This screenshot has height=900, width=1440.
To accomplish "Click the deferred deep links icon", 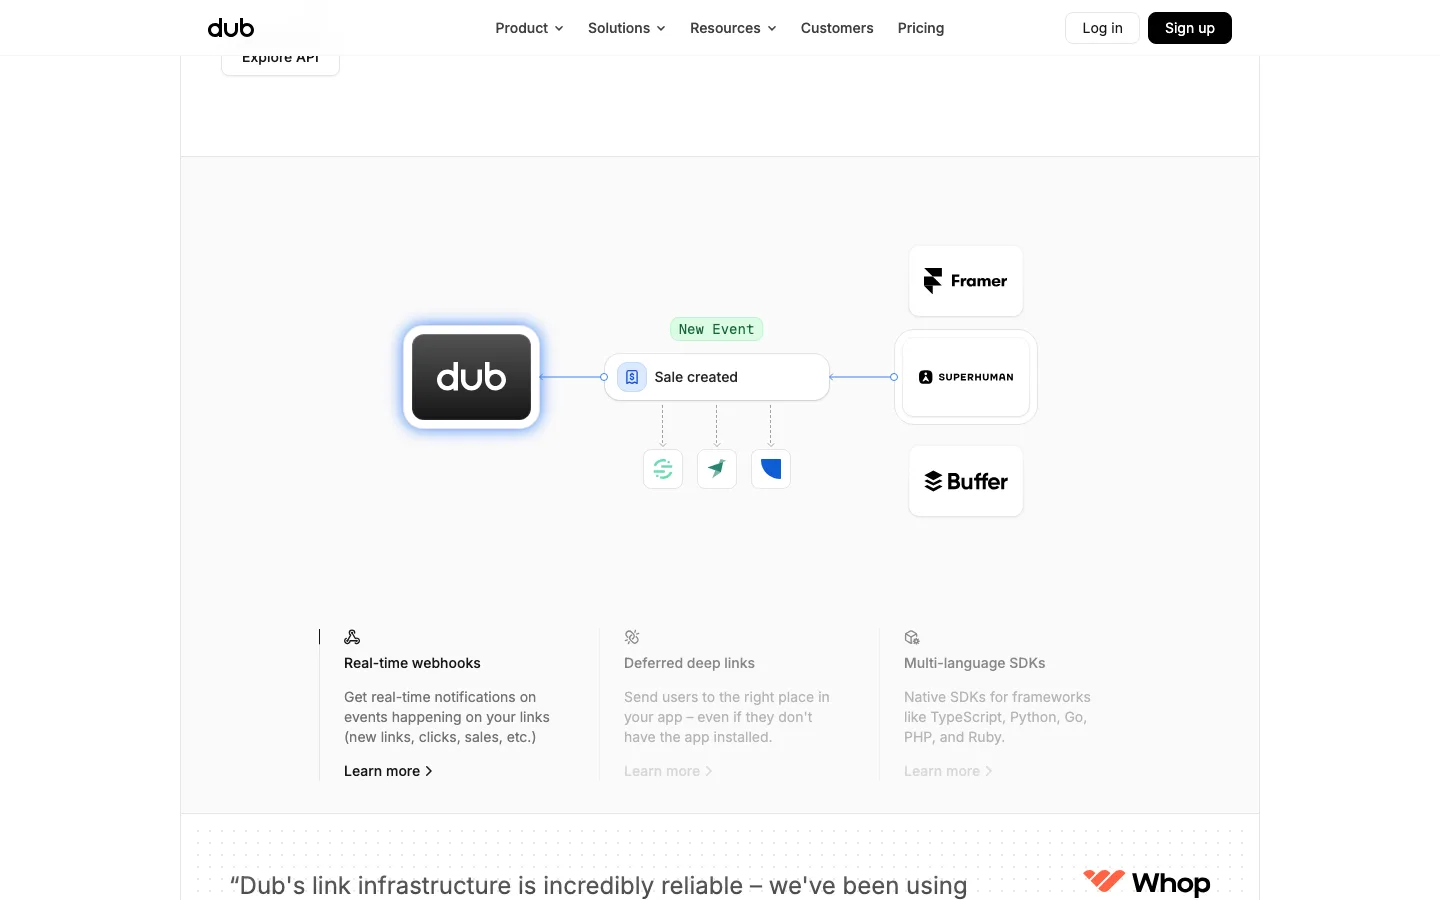I will (x=632, y=637).
